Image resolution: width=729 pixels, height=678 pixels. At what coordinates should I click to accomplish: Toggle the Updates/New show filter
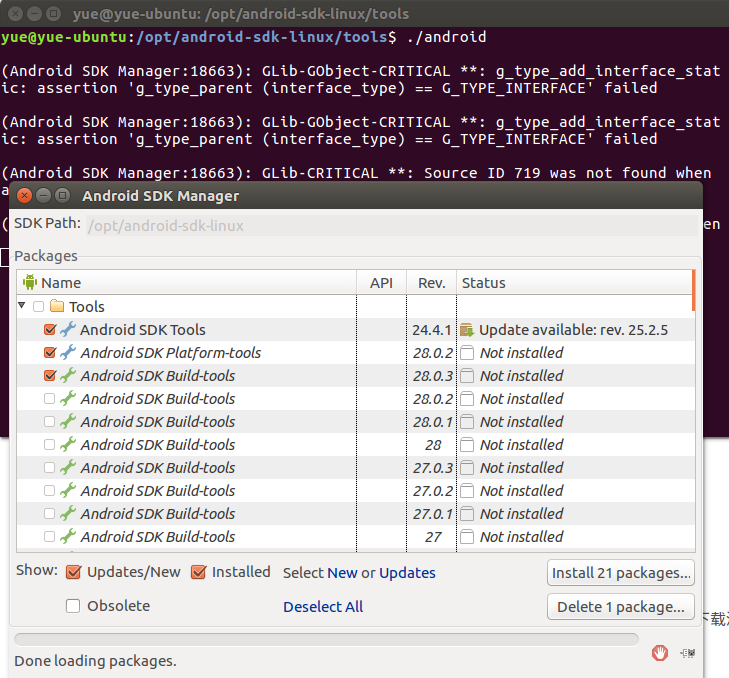pos(73,572)
